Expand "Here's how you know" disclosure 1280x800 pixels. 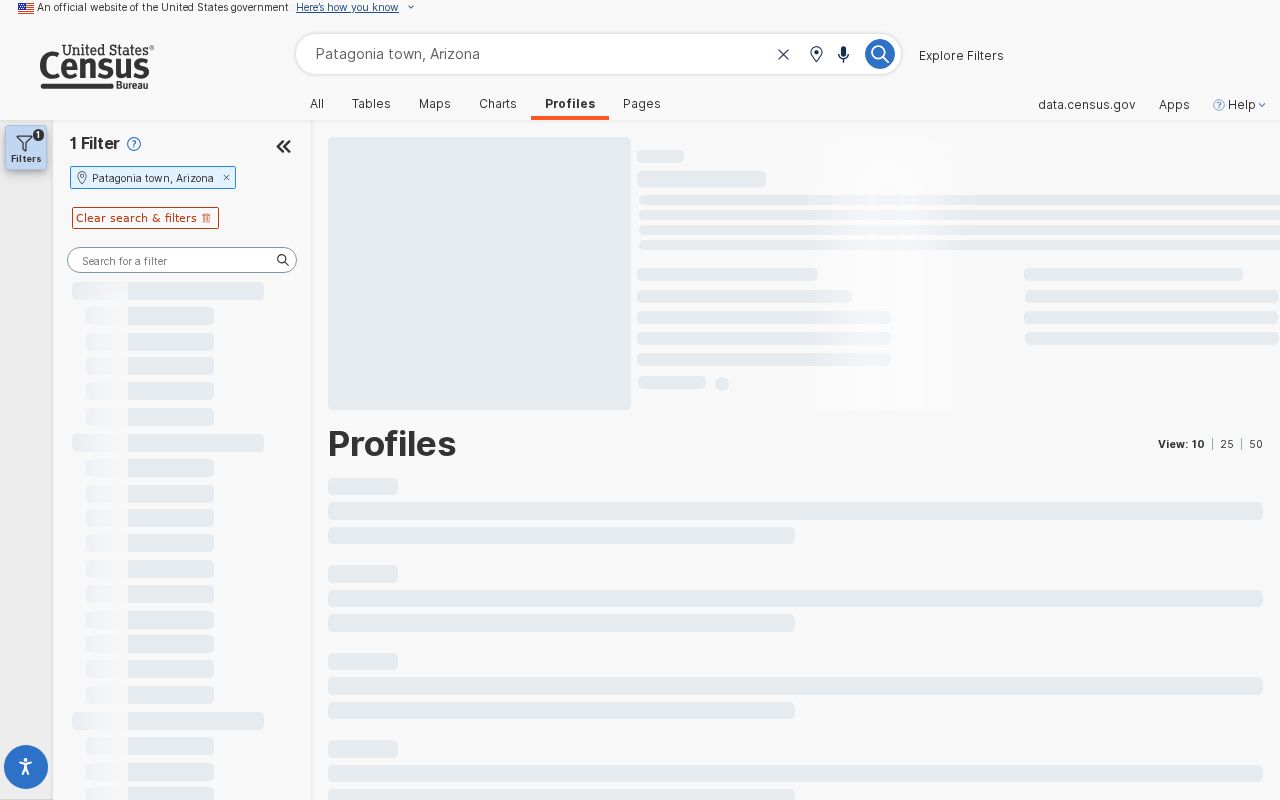tap(355, 7)
